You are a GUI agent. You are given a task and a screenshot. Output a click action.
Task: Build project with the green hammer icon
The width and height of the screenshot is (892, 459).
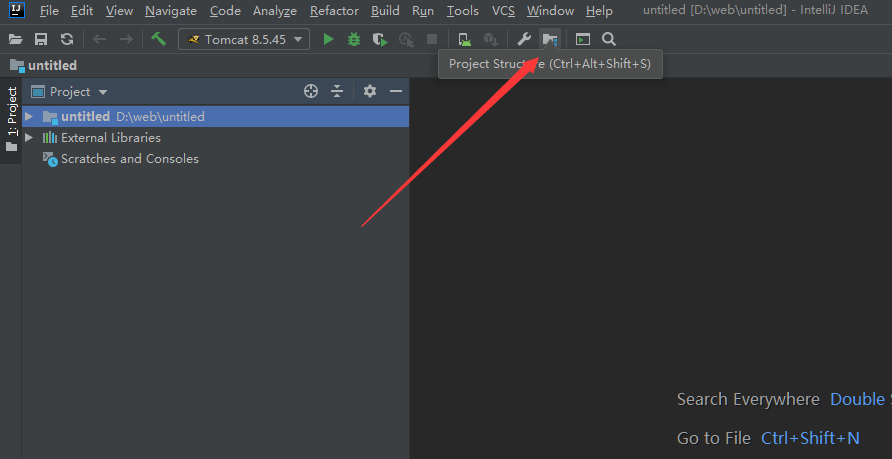pyautogui.click(x=158, y=39)
